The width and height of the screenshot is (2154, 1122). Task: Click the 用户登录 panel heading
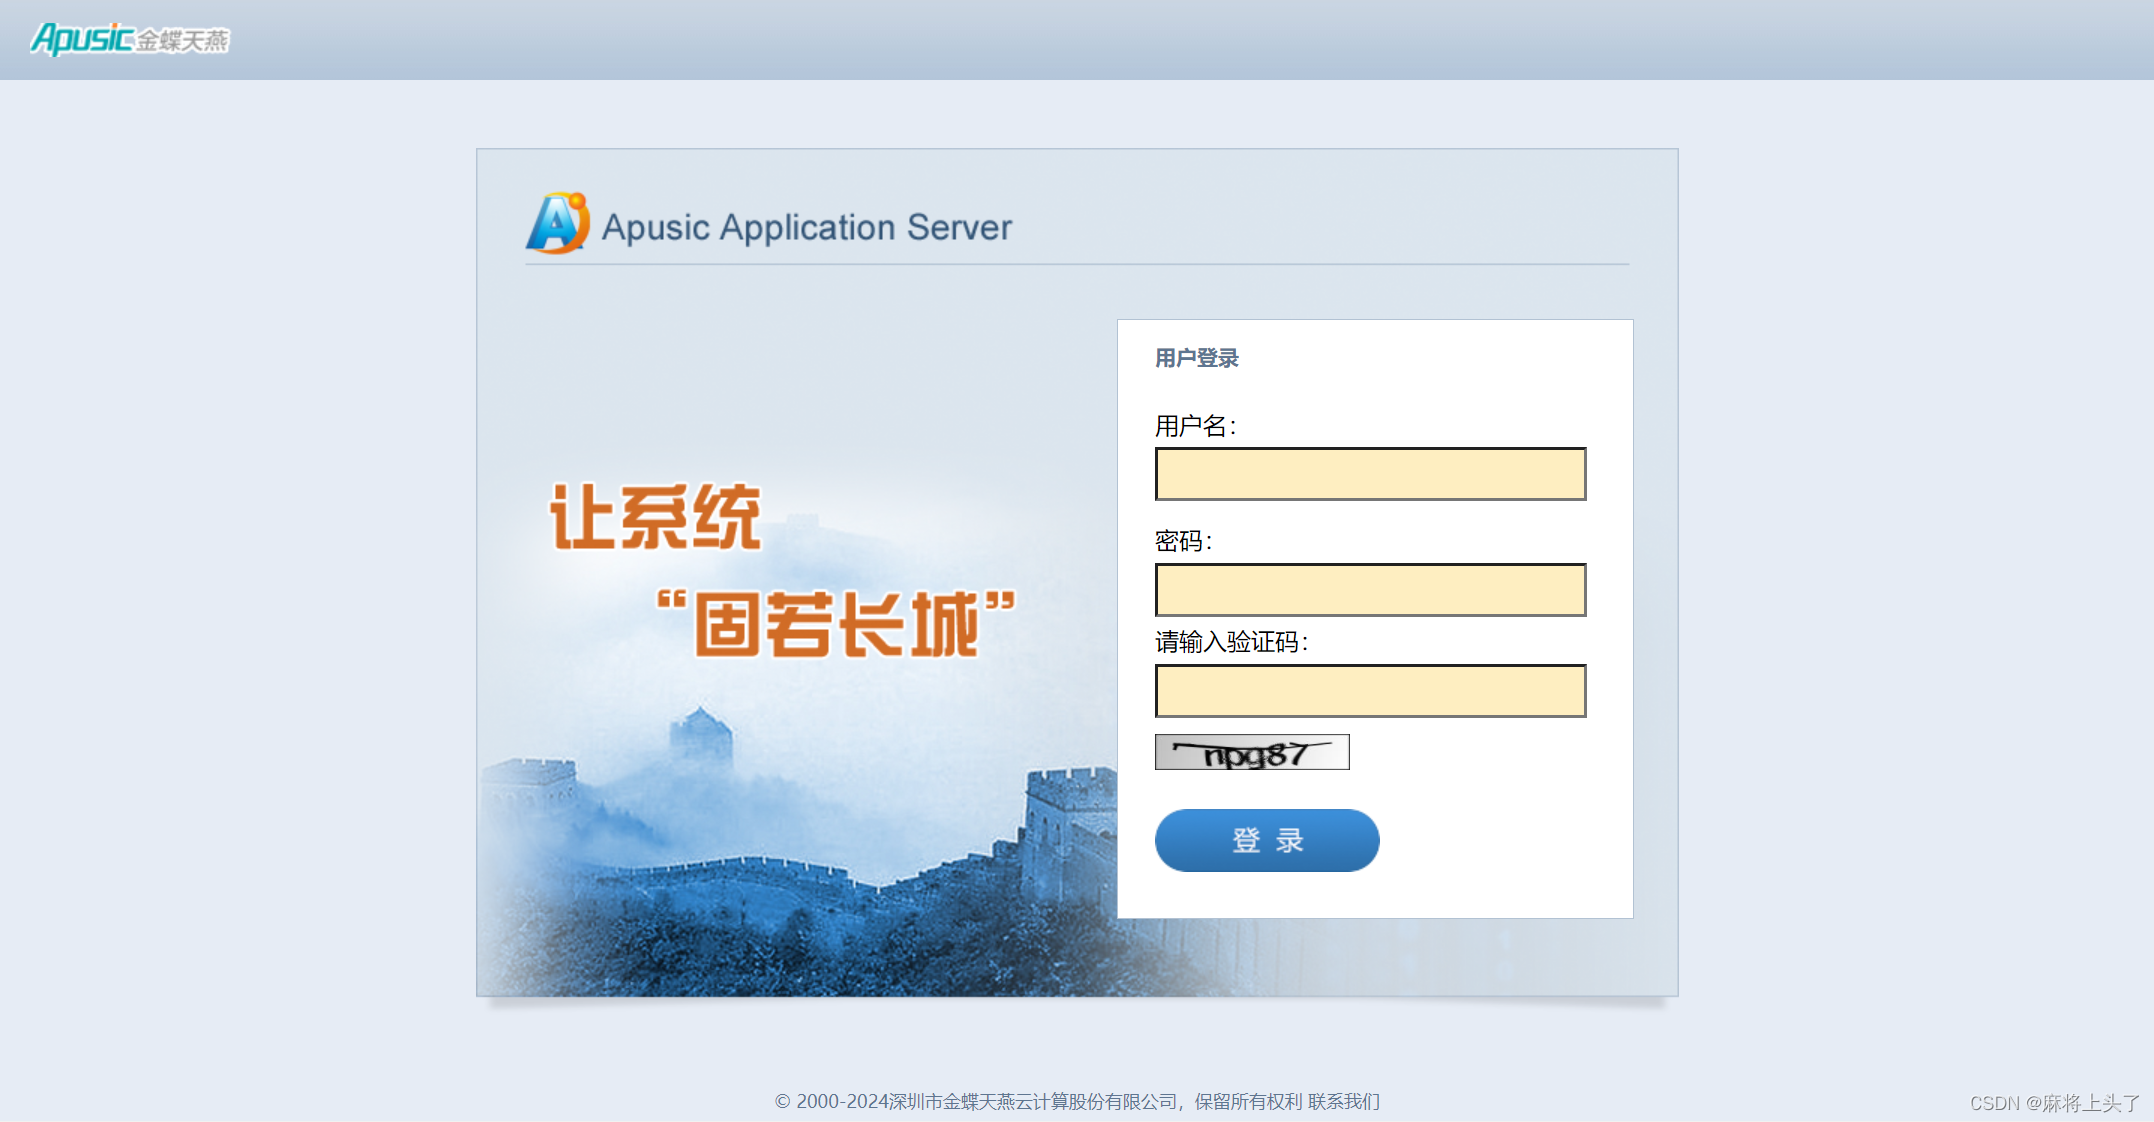[x=1197, y=357]
